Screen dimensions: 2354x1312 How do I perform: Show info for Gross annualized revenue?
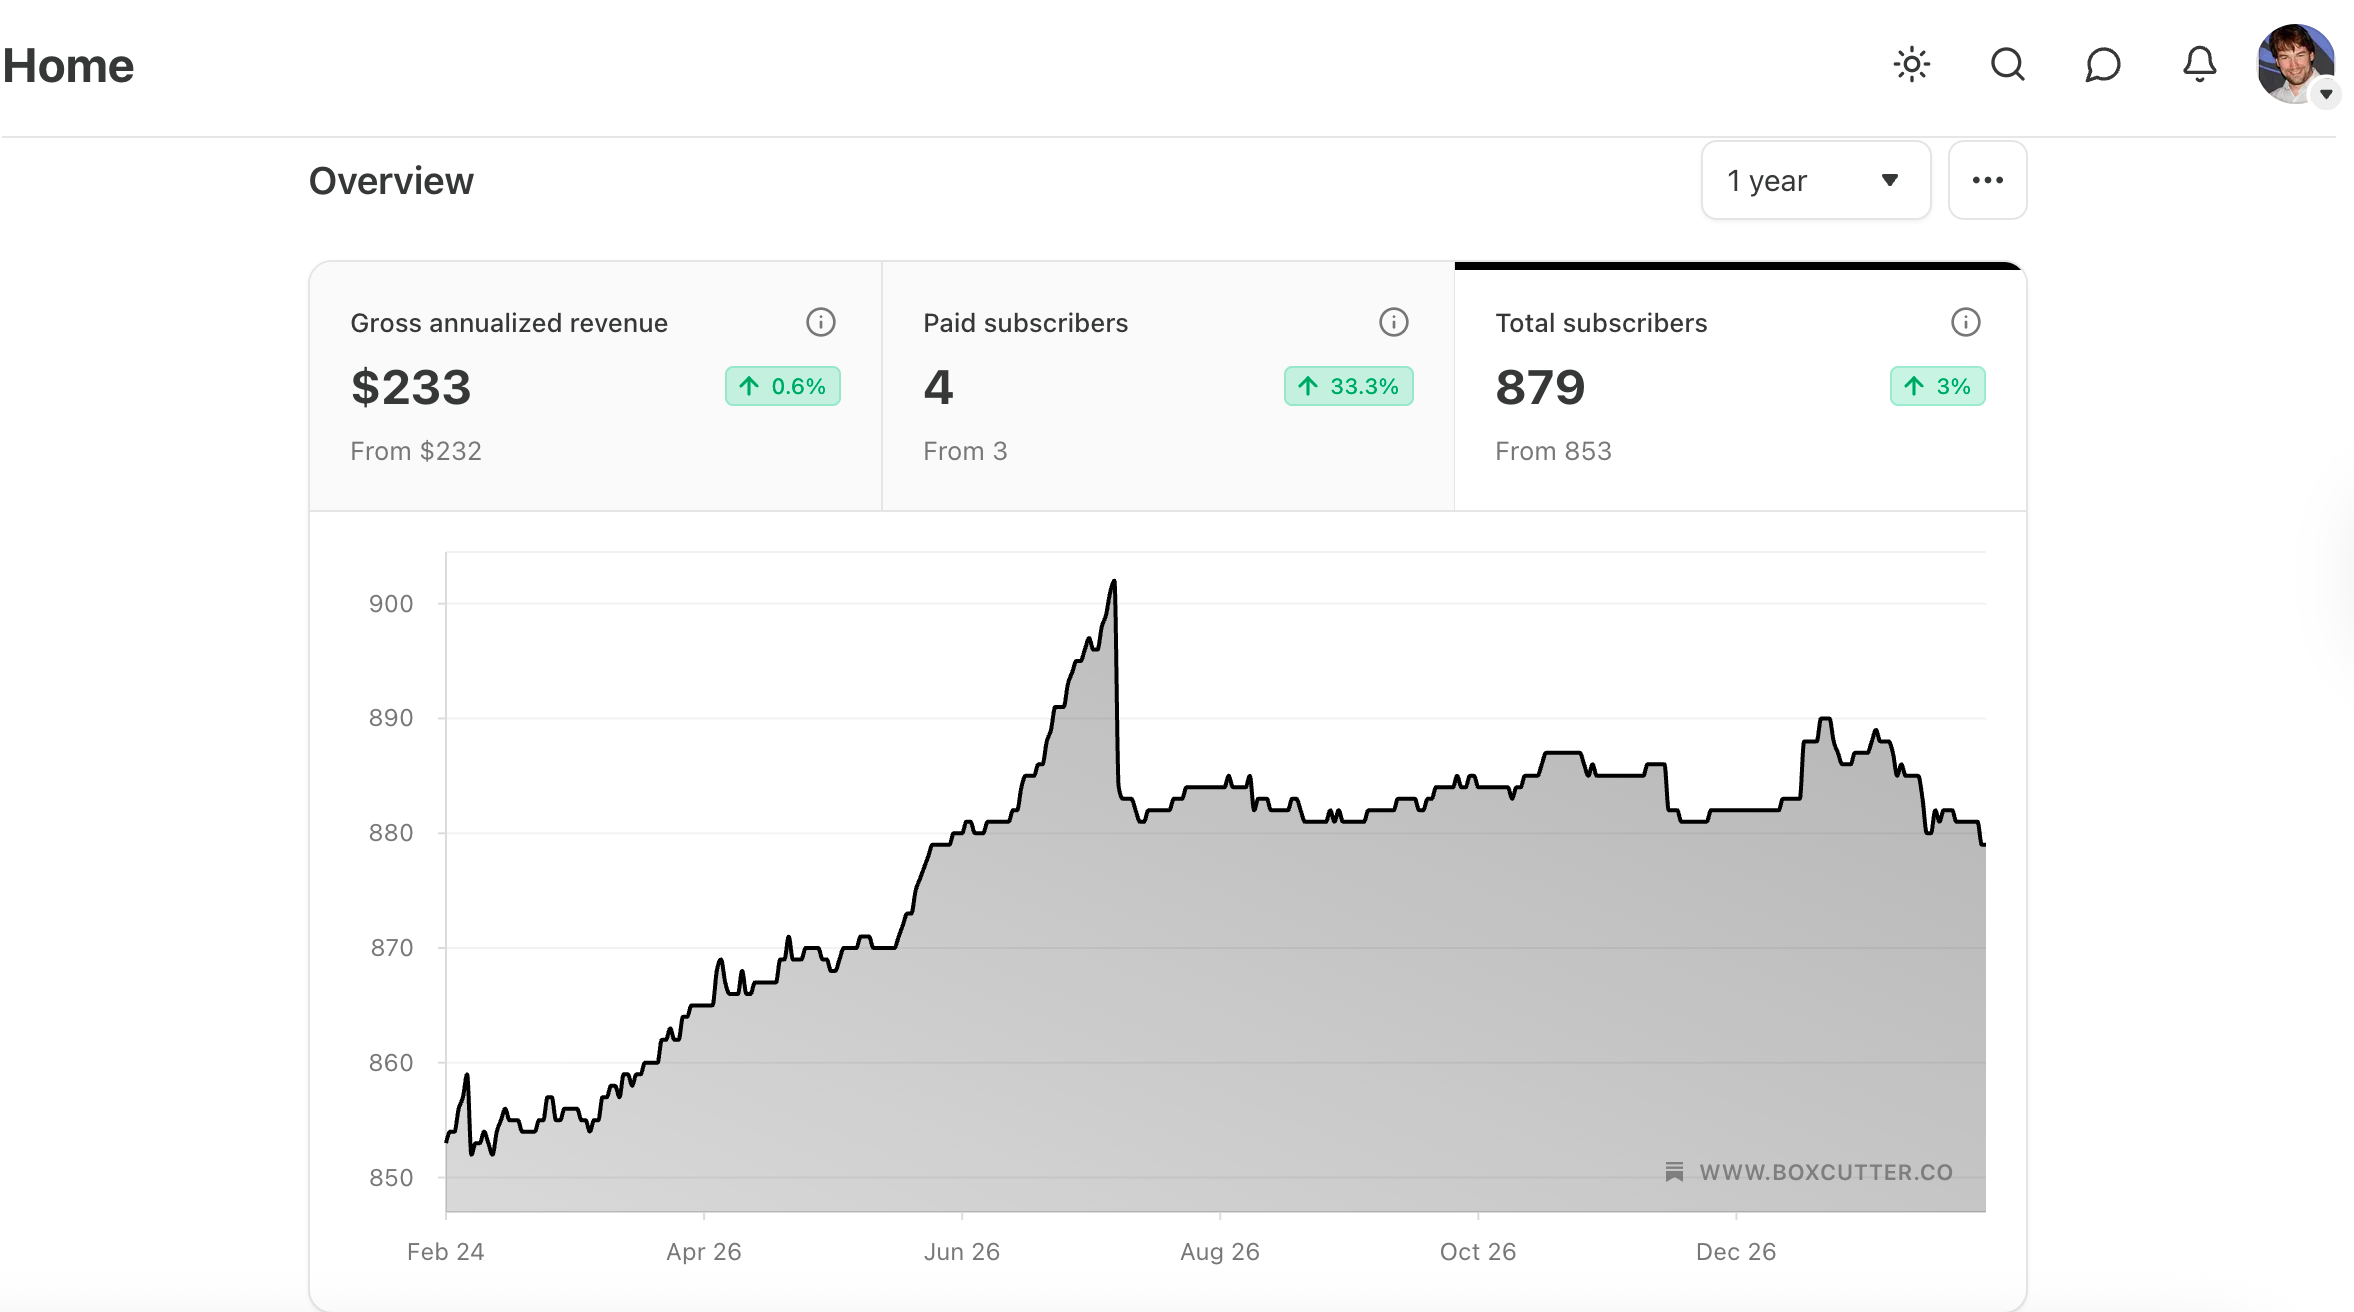(x=820, y=322)
